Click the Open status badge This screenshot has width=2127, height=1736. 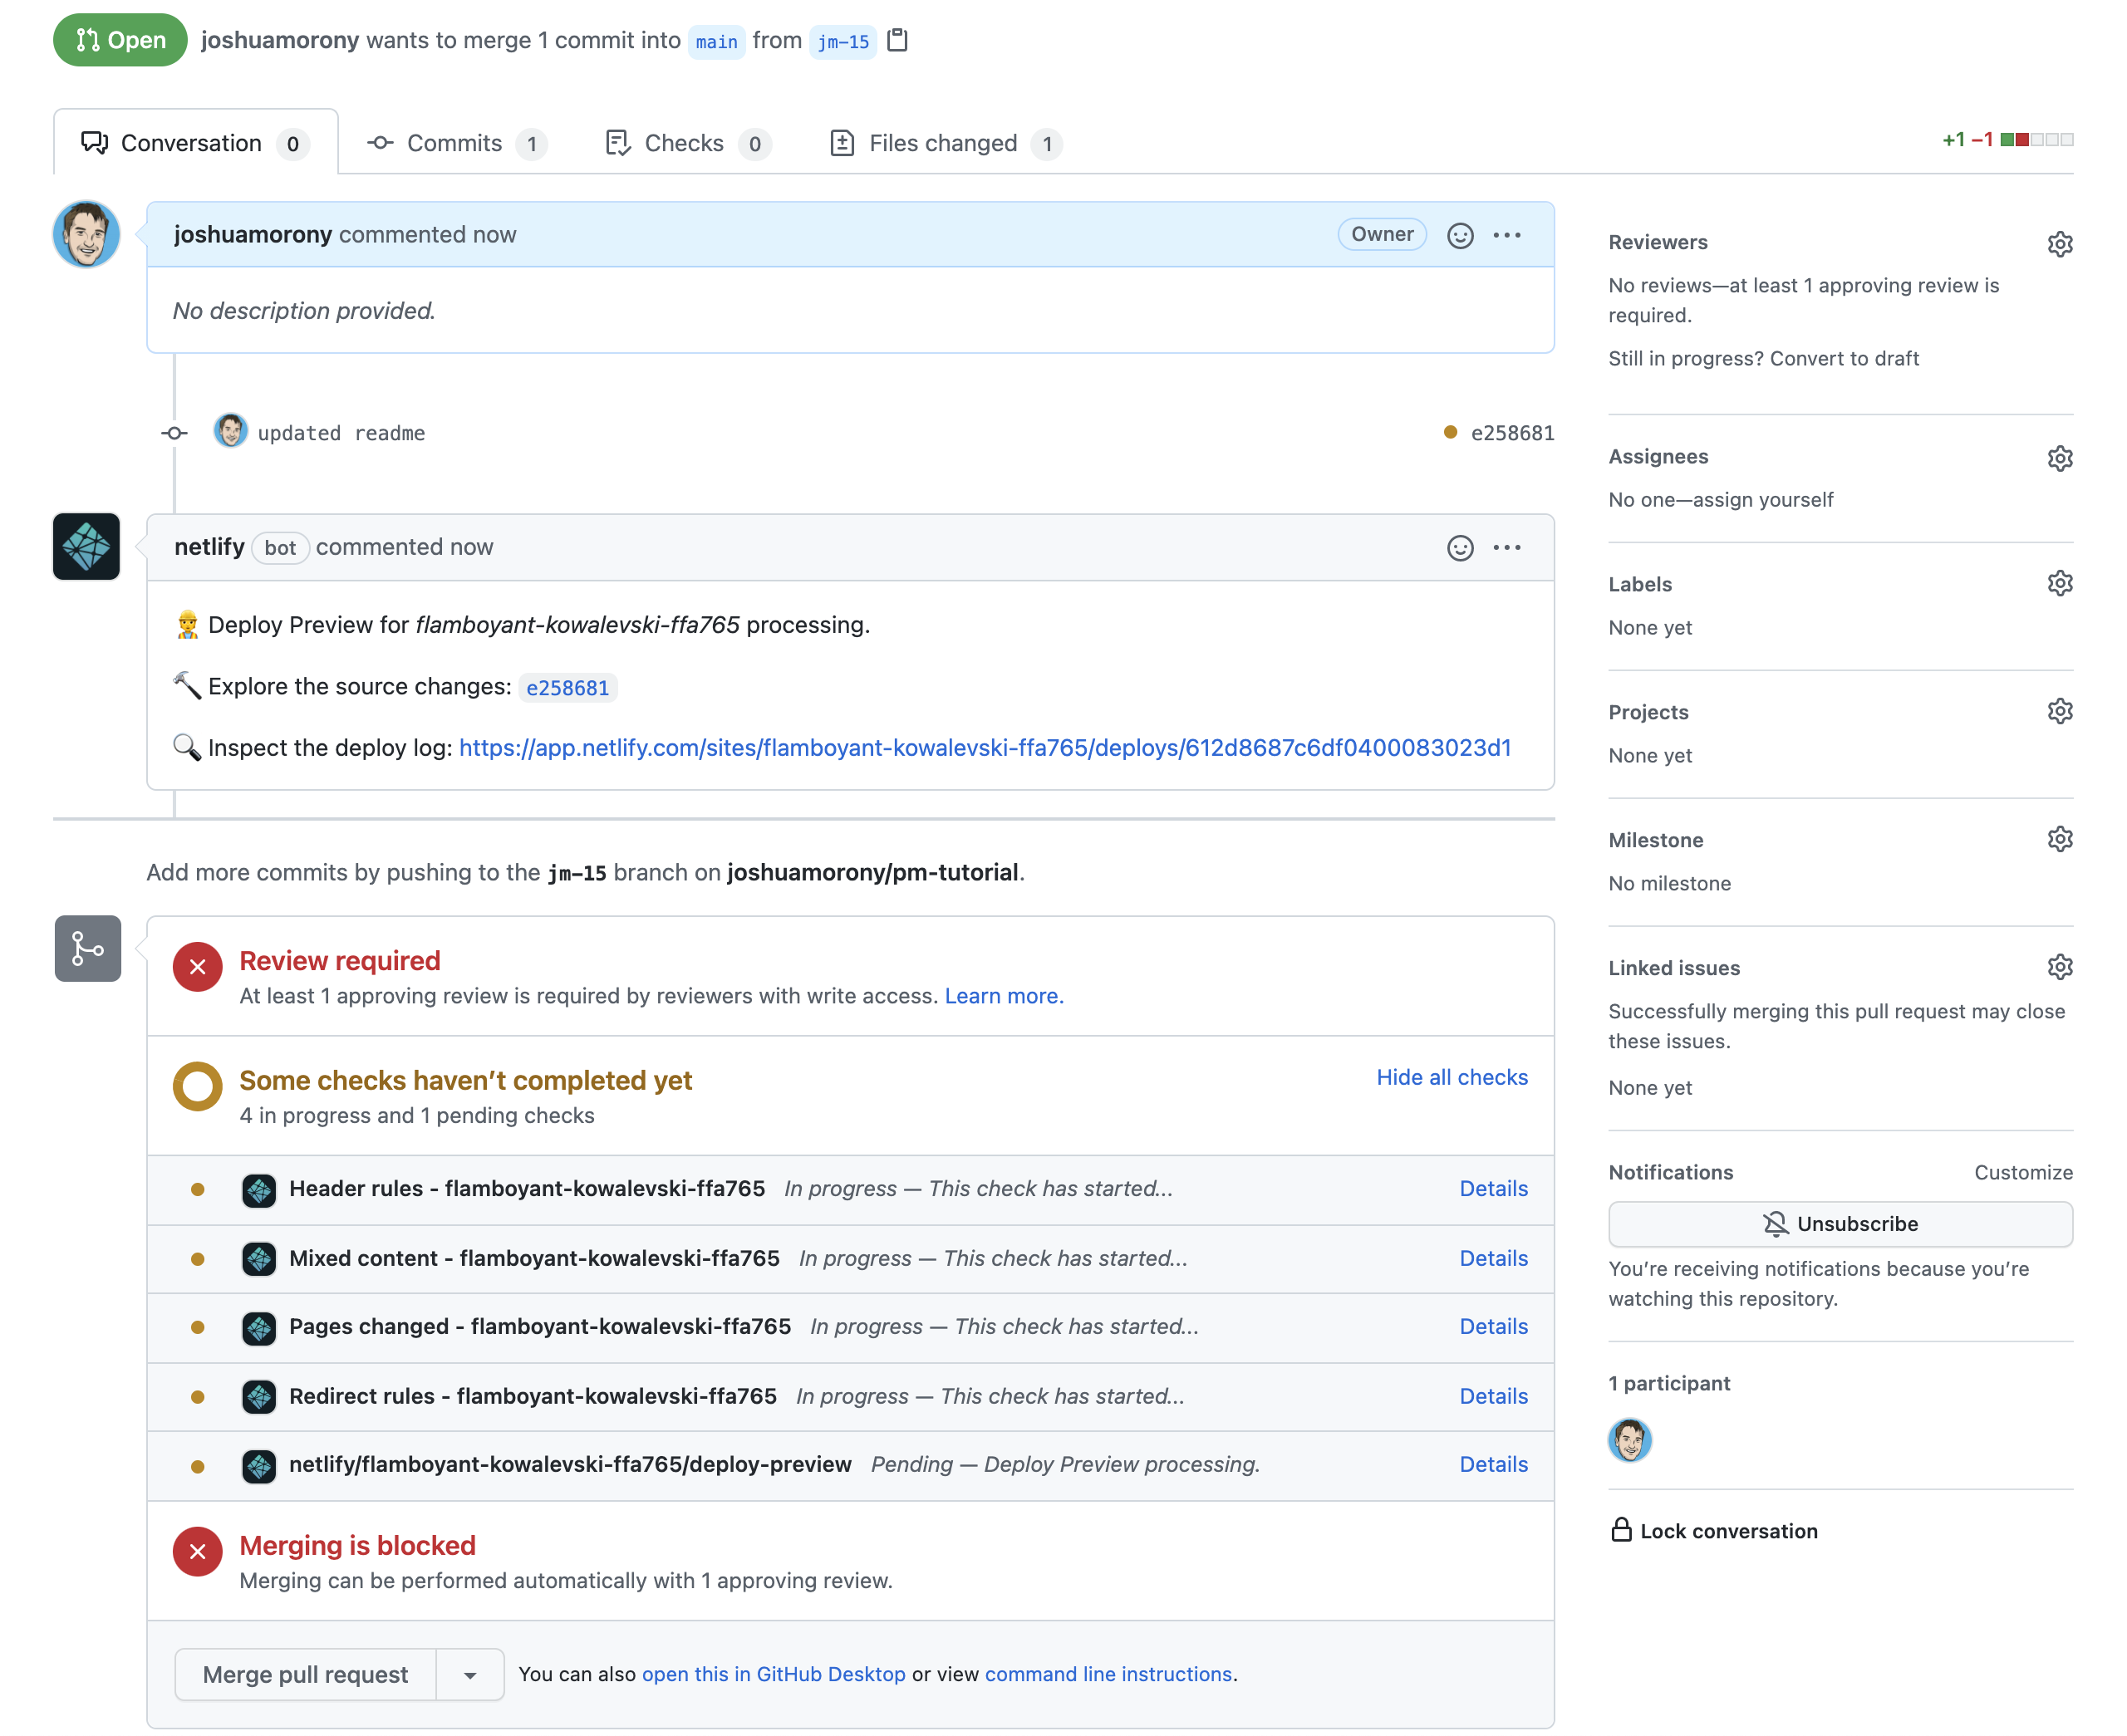tap(120, 40)
